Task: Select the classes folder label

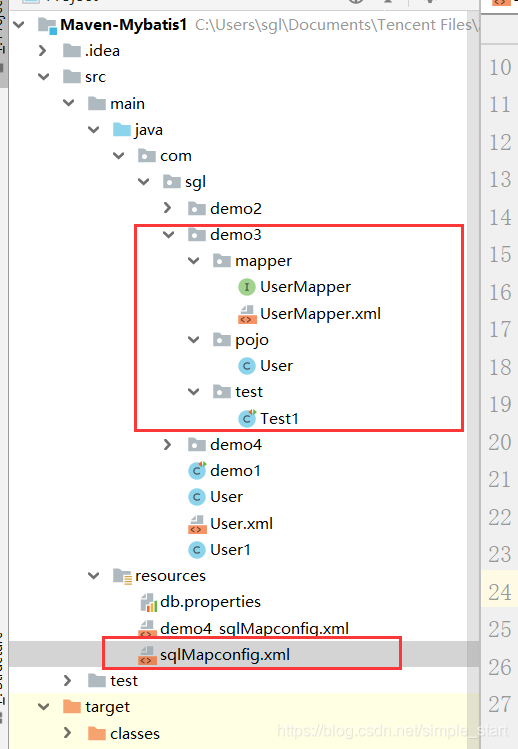Action: tap(135, 733)
